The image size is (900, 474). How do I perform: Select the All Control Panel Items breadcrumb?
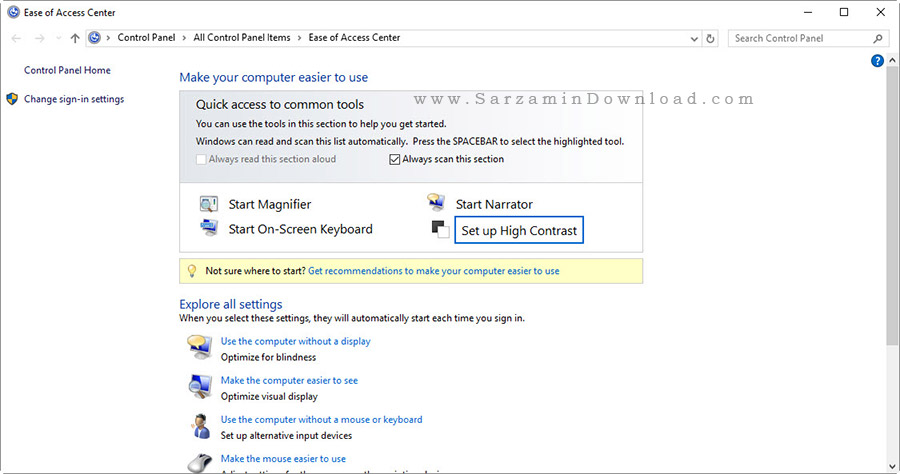[x=242, y=37]
